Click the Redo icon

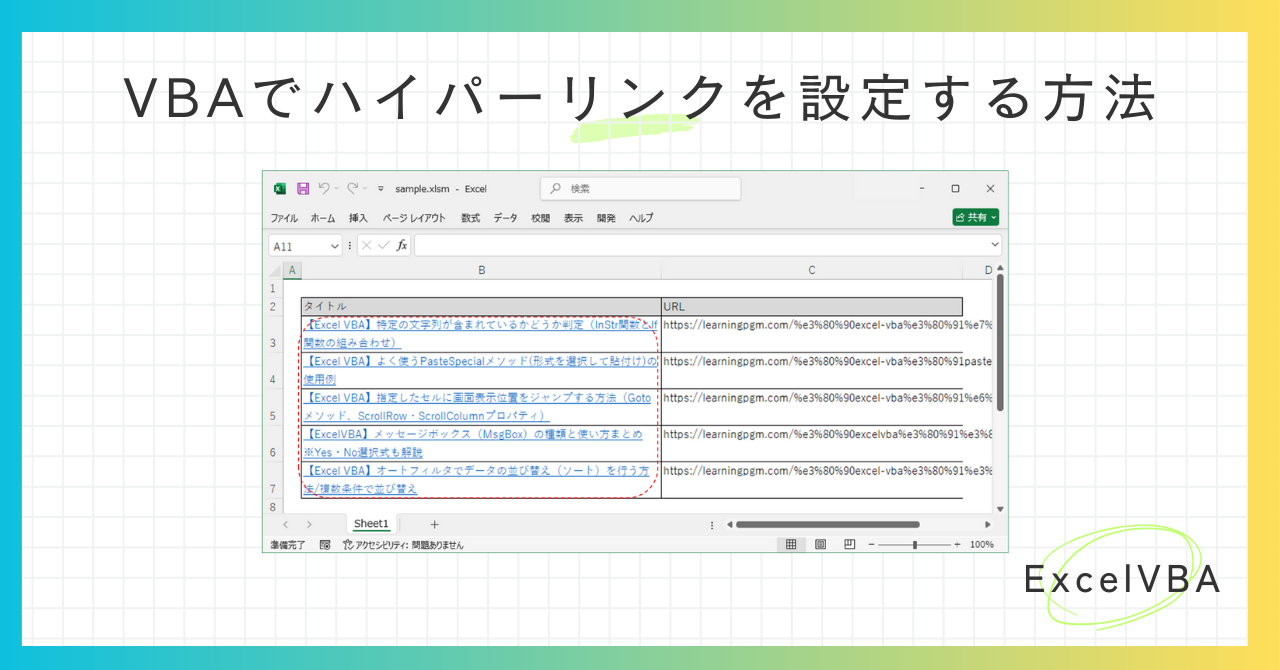(353, 188)
